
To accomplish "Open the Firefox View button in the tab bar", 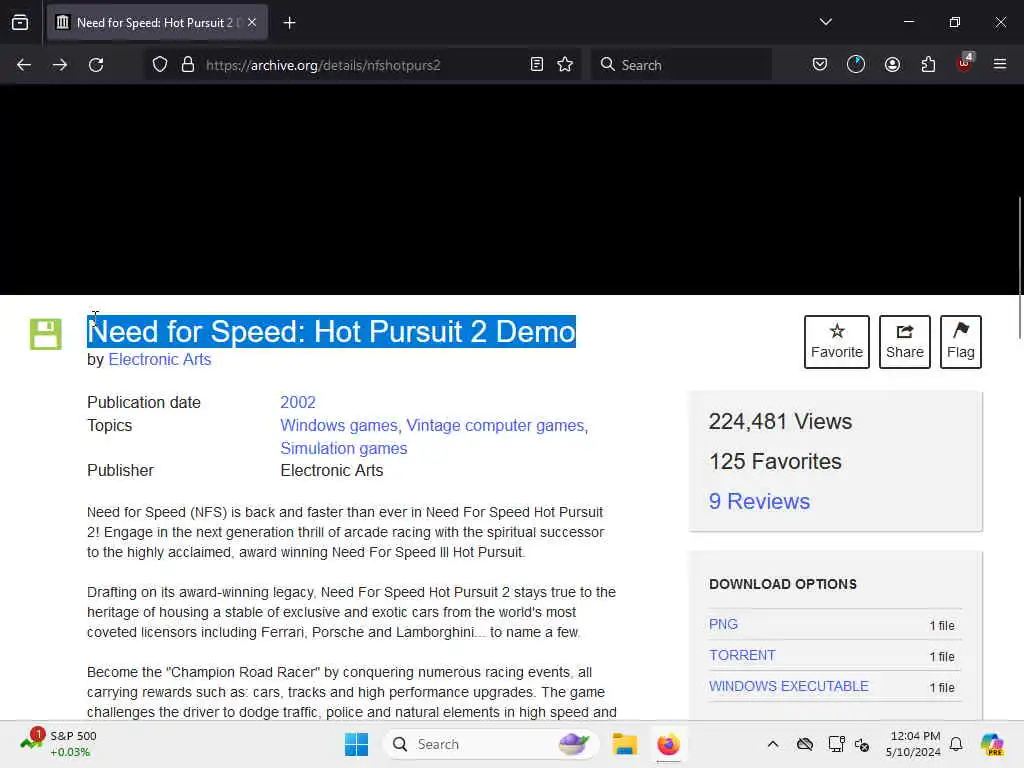I will click(20, 23).
